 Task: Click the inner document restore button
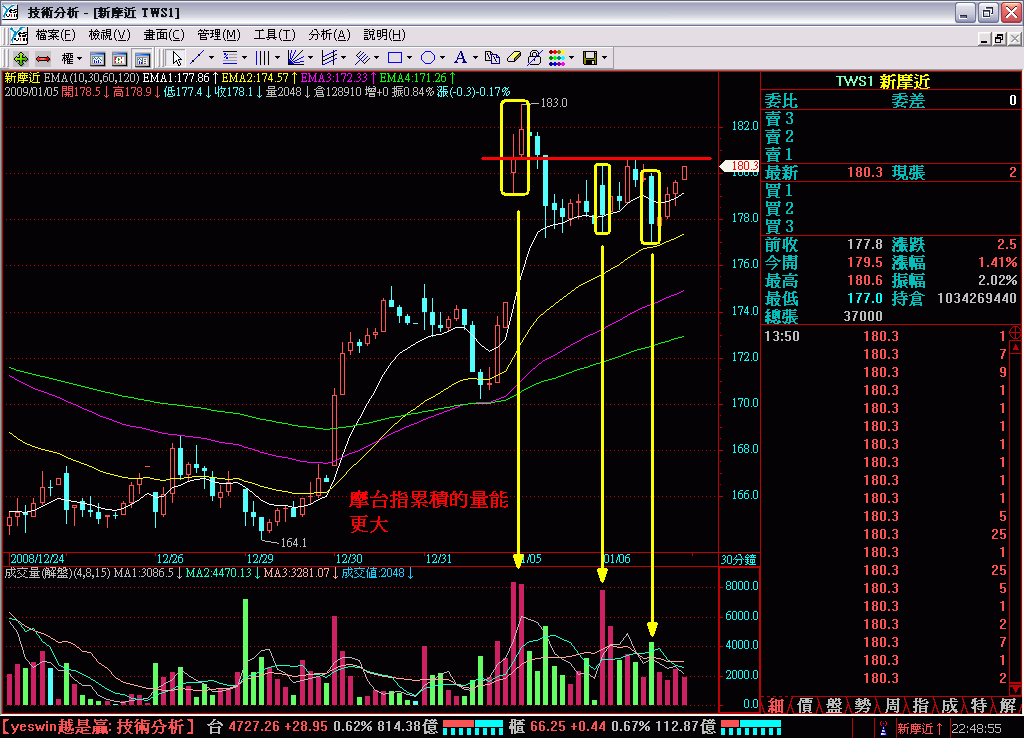[999, 39]
